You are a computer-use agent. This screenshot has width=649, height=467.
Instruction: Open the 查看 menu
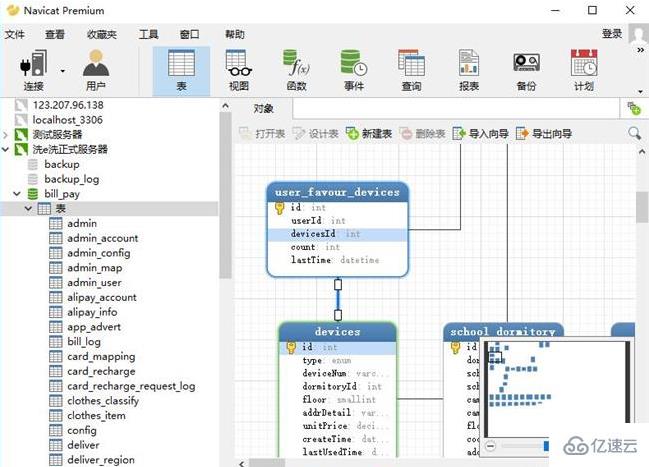pos(55,34)
